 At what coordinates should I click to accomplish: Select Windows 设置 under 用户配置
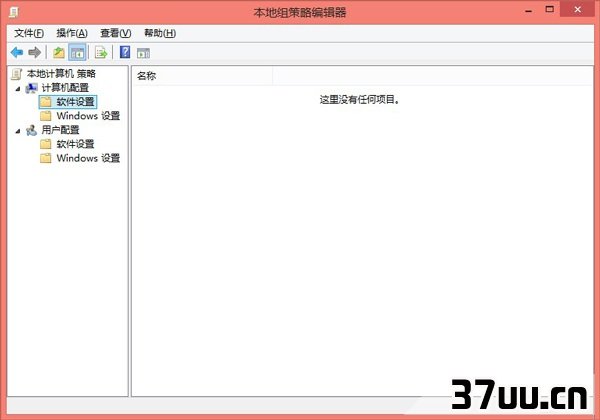88,158
